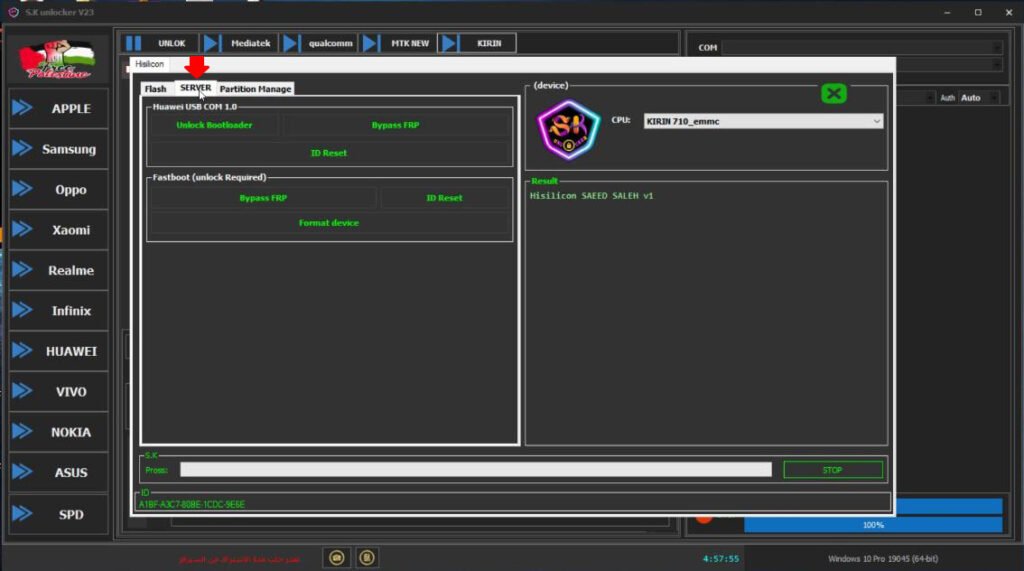1024x571 pixels.
Task: Click the pause icon beside UNLOK
Action: click(133, 43)
